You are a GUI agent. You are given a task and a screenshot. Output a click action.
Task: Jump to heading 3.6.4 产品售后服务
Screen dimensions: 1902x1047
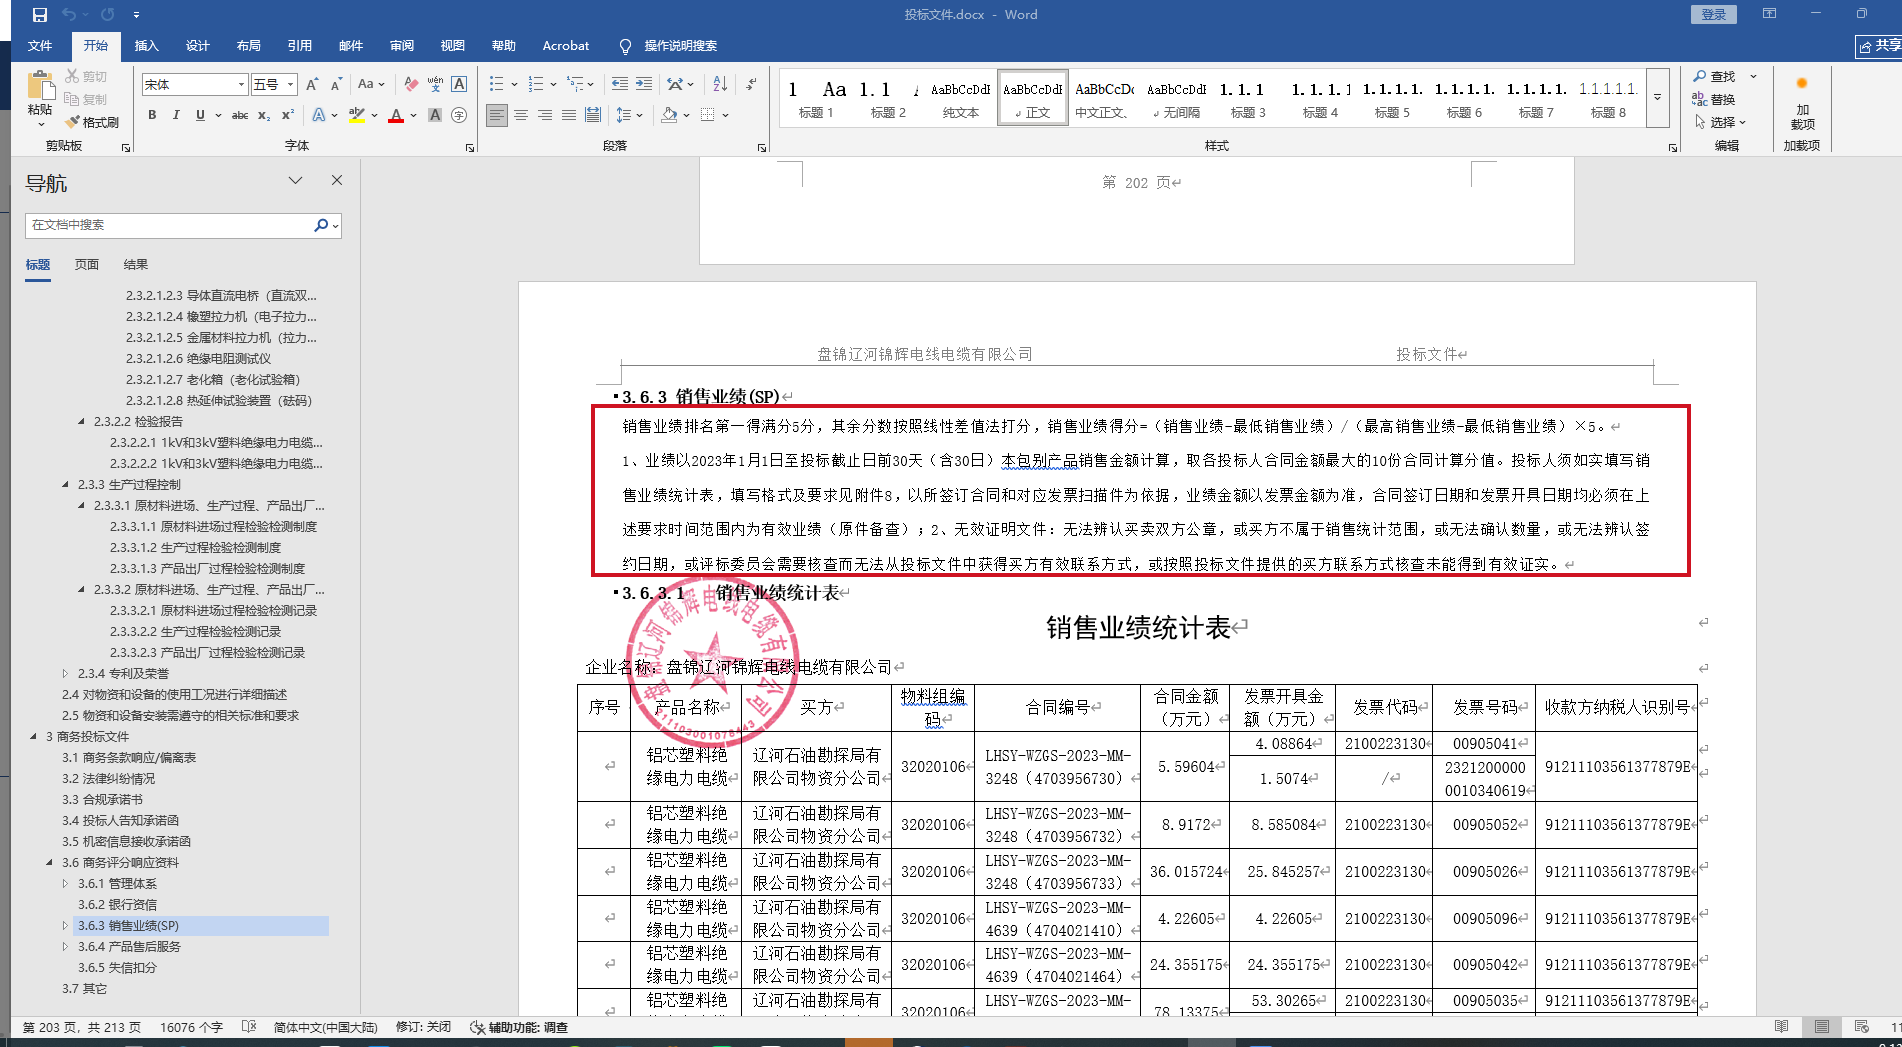point(129,947)
